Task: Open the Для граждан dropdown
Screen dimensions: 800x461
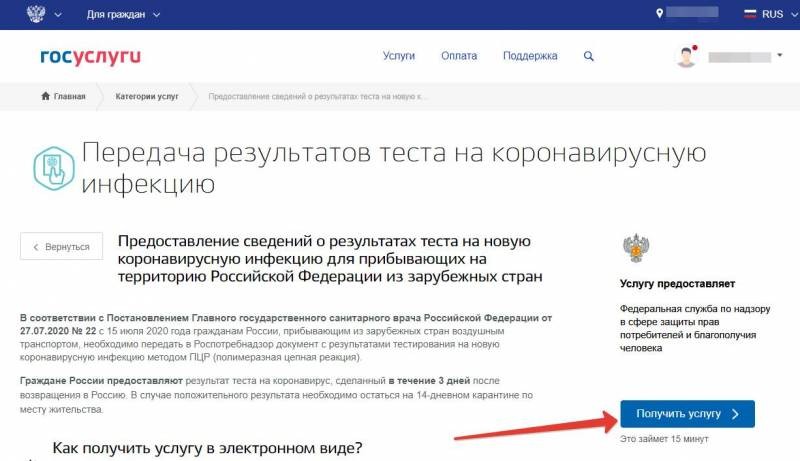Action: click(x=123, y=15)
